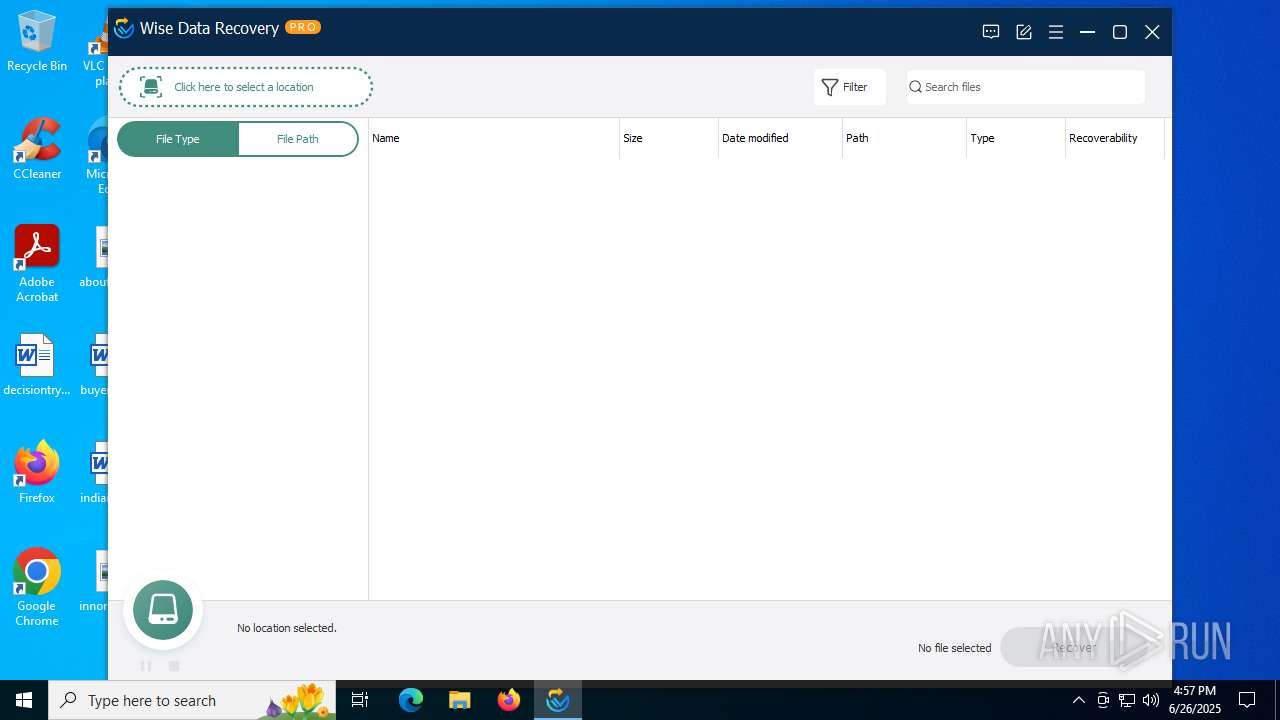Sort by Date modified column header
The image size is (1280, 720).
click(780, 138)
